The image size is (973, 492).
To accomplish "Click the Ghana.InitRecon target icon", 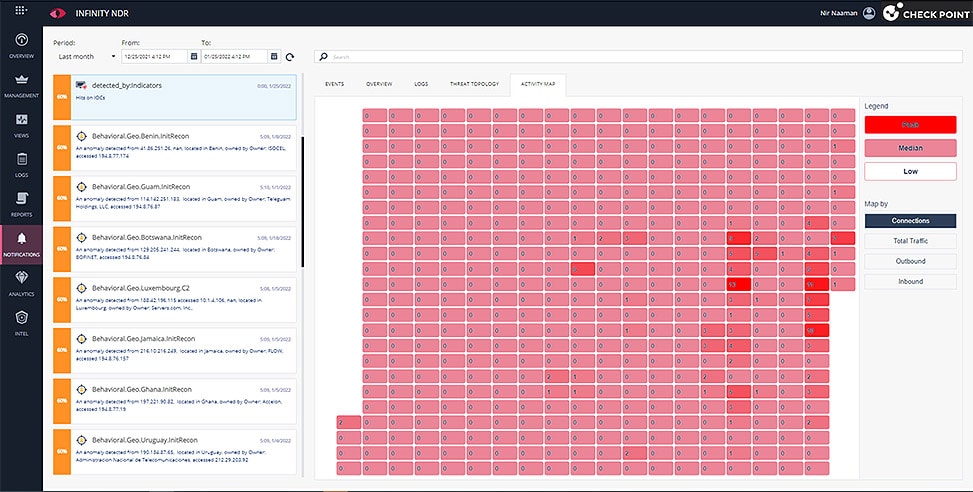I will click(x=81, y=390).
